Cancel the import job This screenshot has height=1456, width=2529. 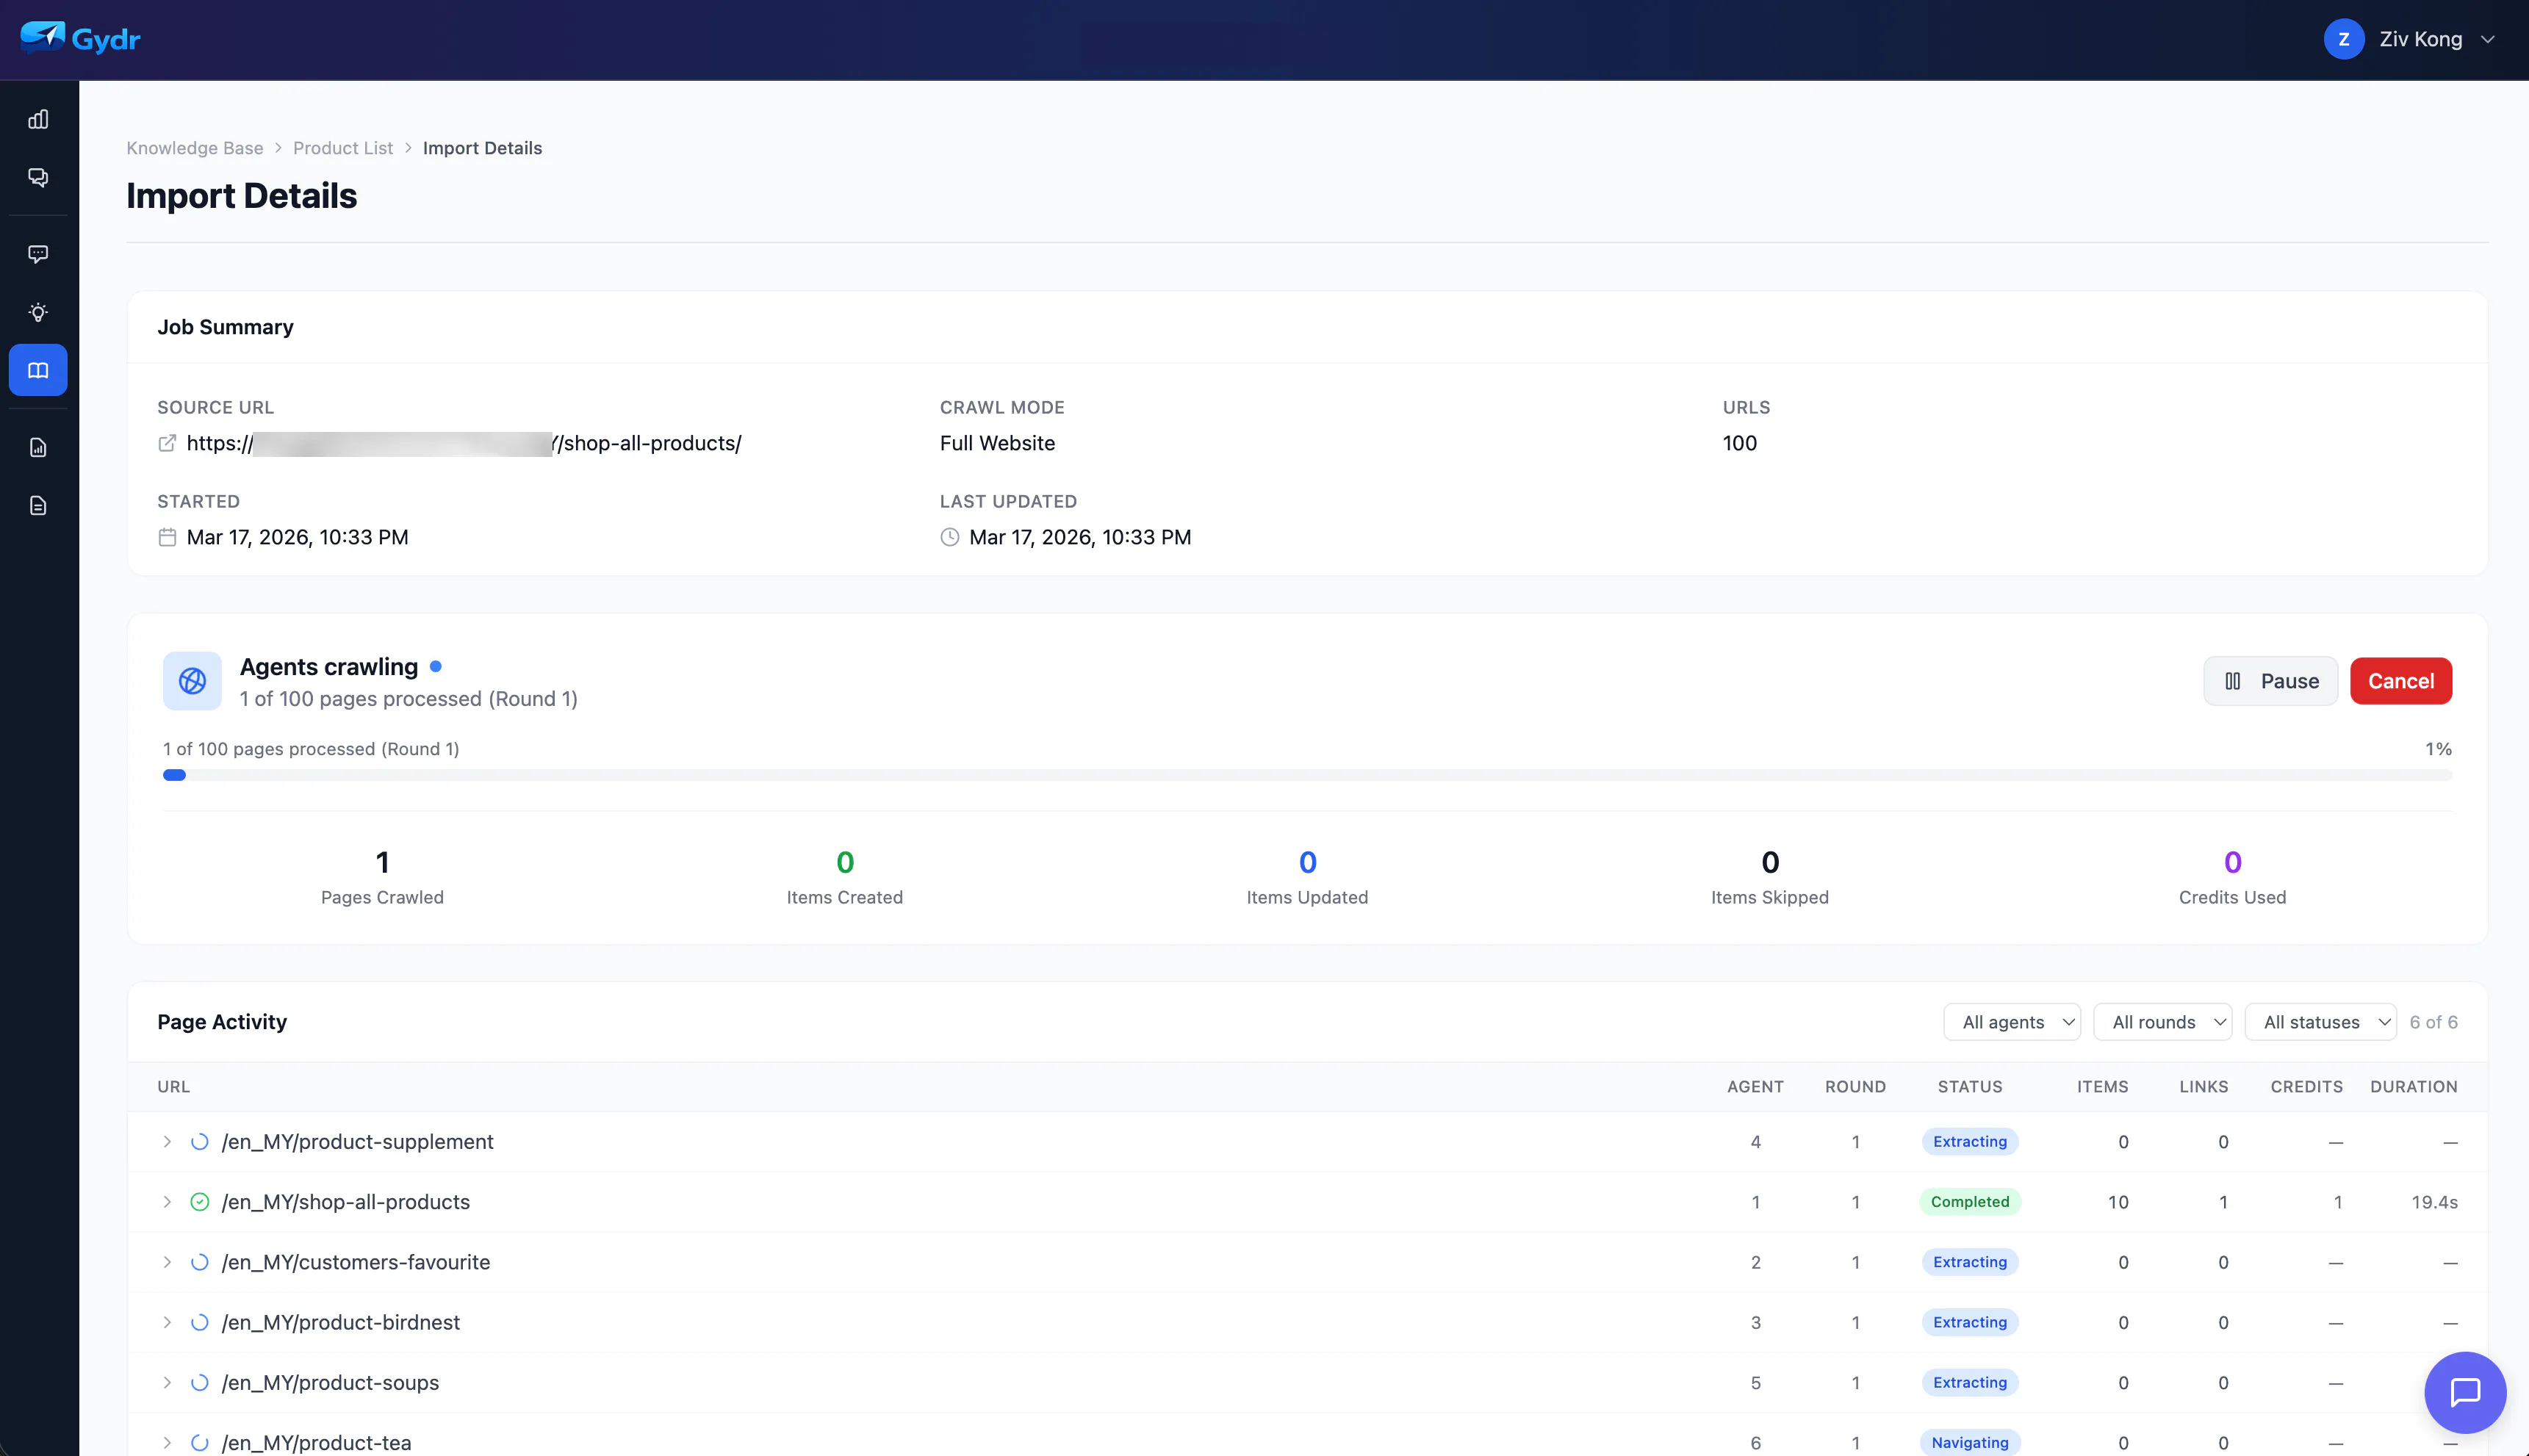pyautogui.click(x=2400, y=681)
